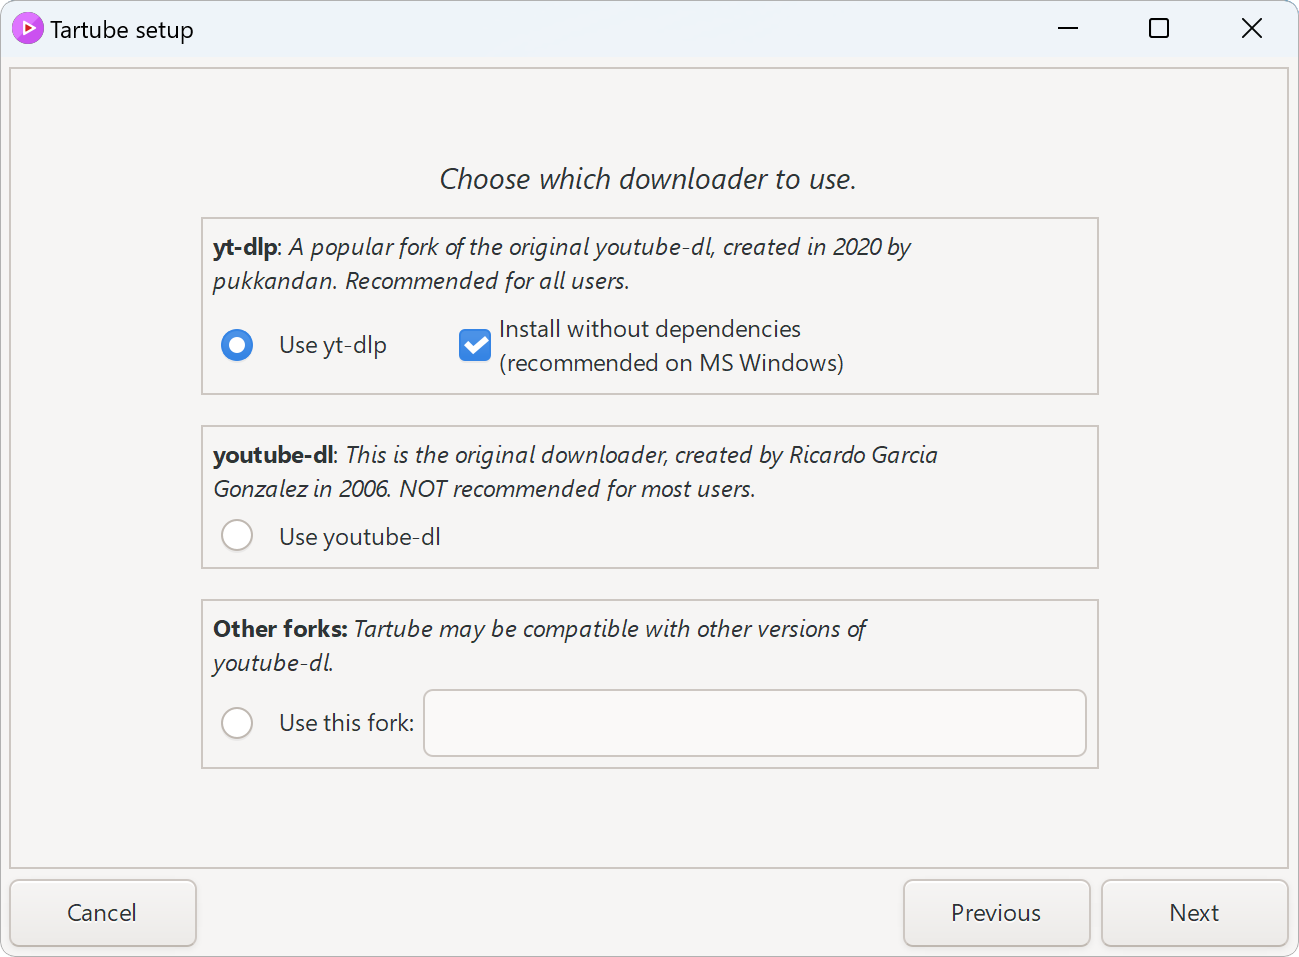Viewport: 1299px width, 957px height.
Task: Select the Use yt-dlp radio button
Action: tap(237, 345)
